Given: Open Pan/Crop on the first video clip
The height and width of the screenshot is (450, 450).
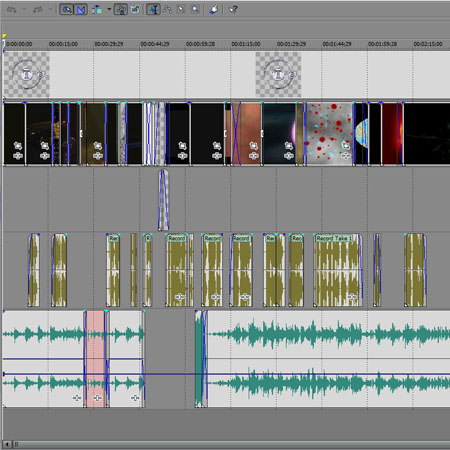Looking at the screenshot, I should point(18,146).
